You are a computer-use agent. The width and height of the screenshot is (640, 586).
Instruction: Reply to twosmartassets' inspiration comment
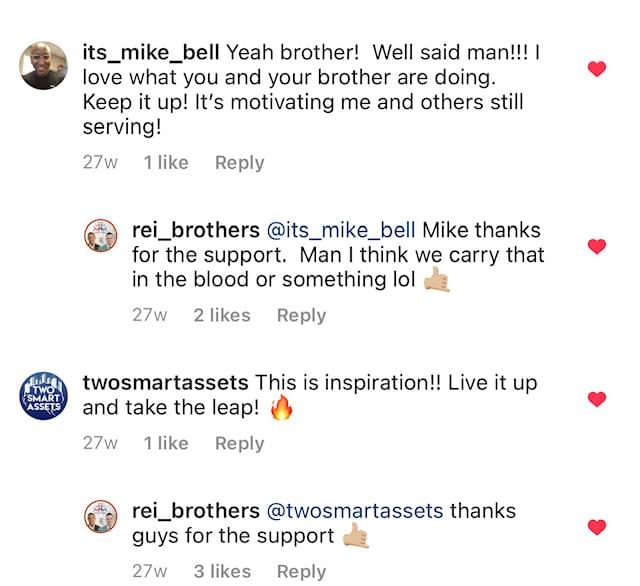click(240, 444)
